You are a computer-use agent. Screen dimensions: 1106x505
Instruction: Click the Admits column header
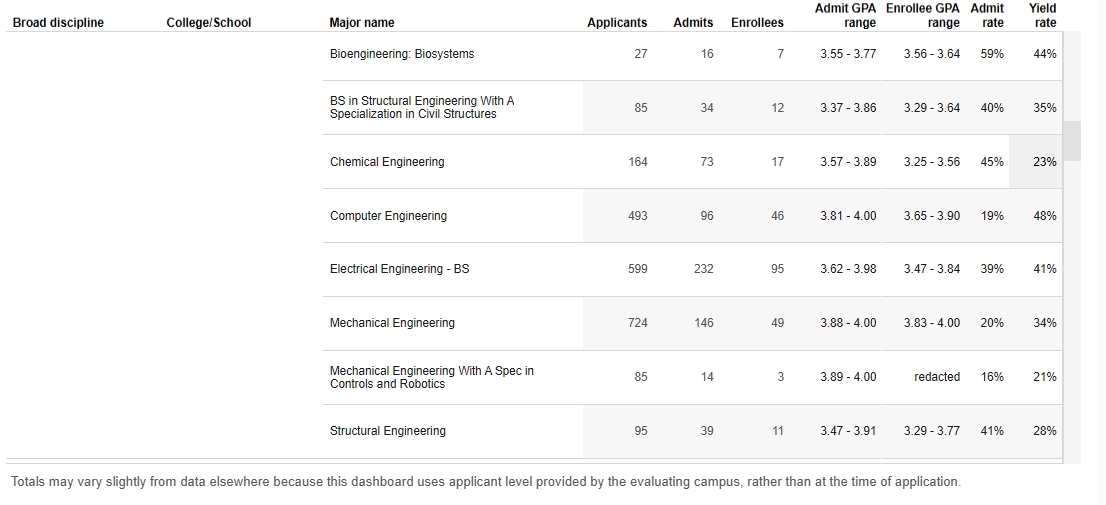pyautogui.click(x=693, y=23)
